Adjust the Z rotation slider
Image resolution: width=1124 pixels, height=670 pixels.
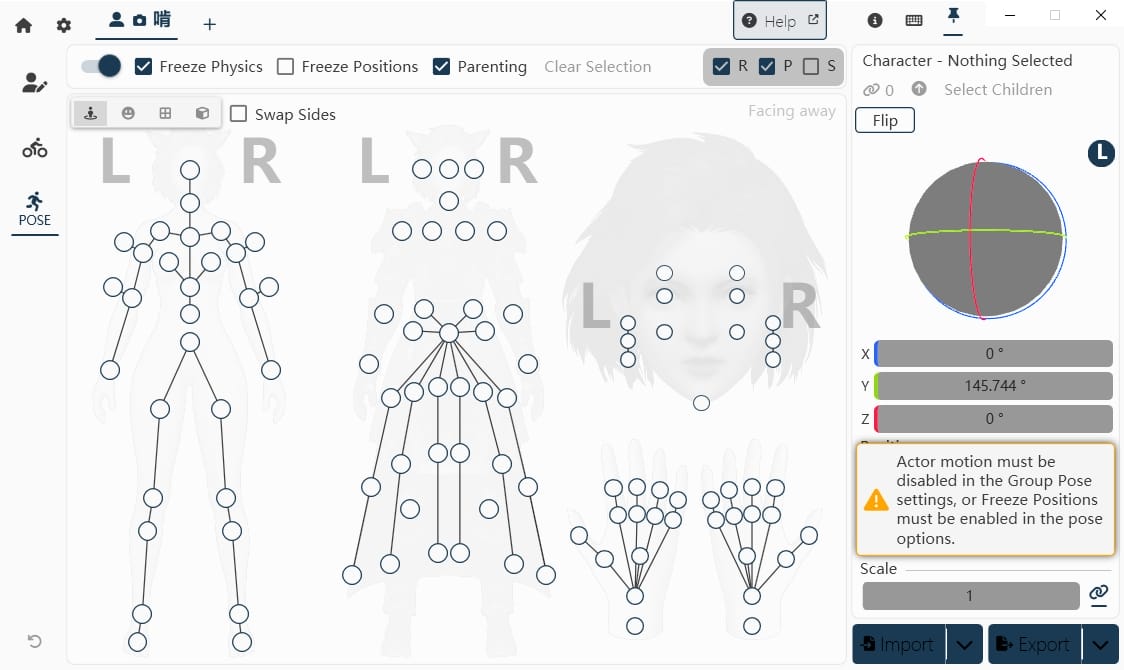(994, 418)
